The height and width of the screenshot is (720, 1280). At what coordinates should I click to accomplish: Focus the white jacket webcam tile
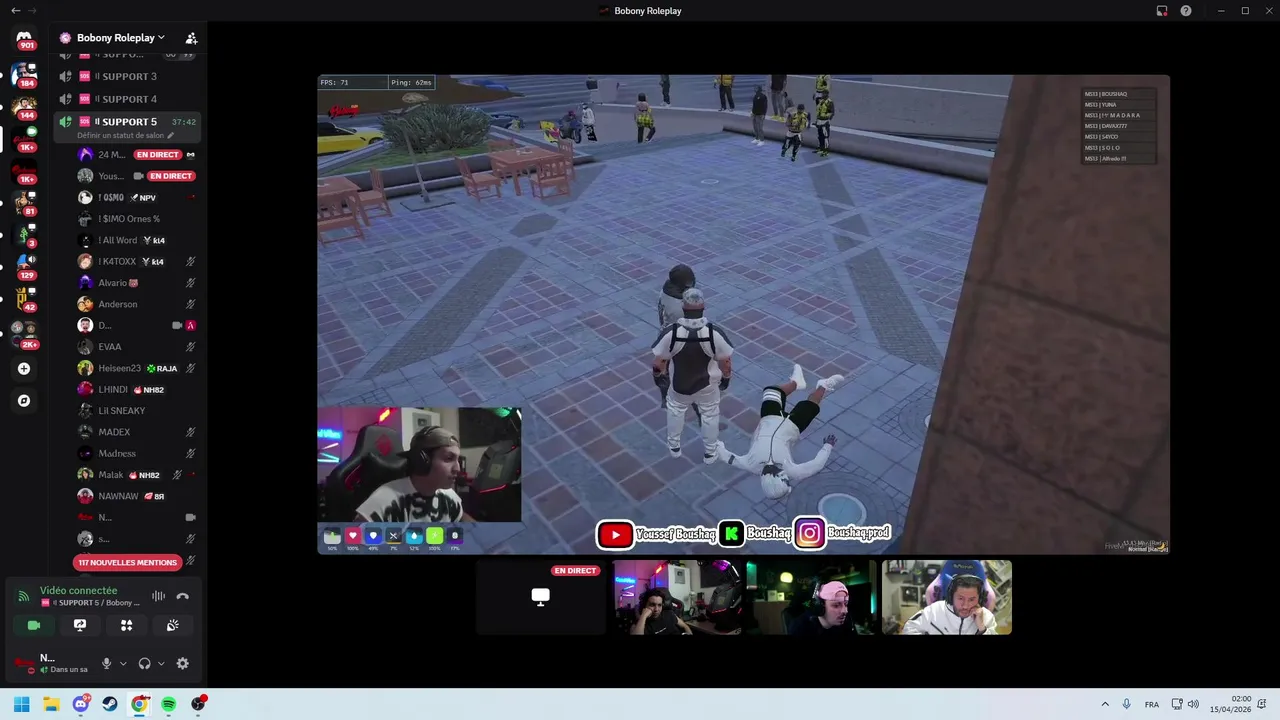click(946, 597)
